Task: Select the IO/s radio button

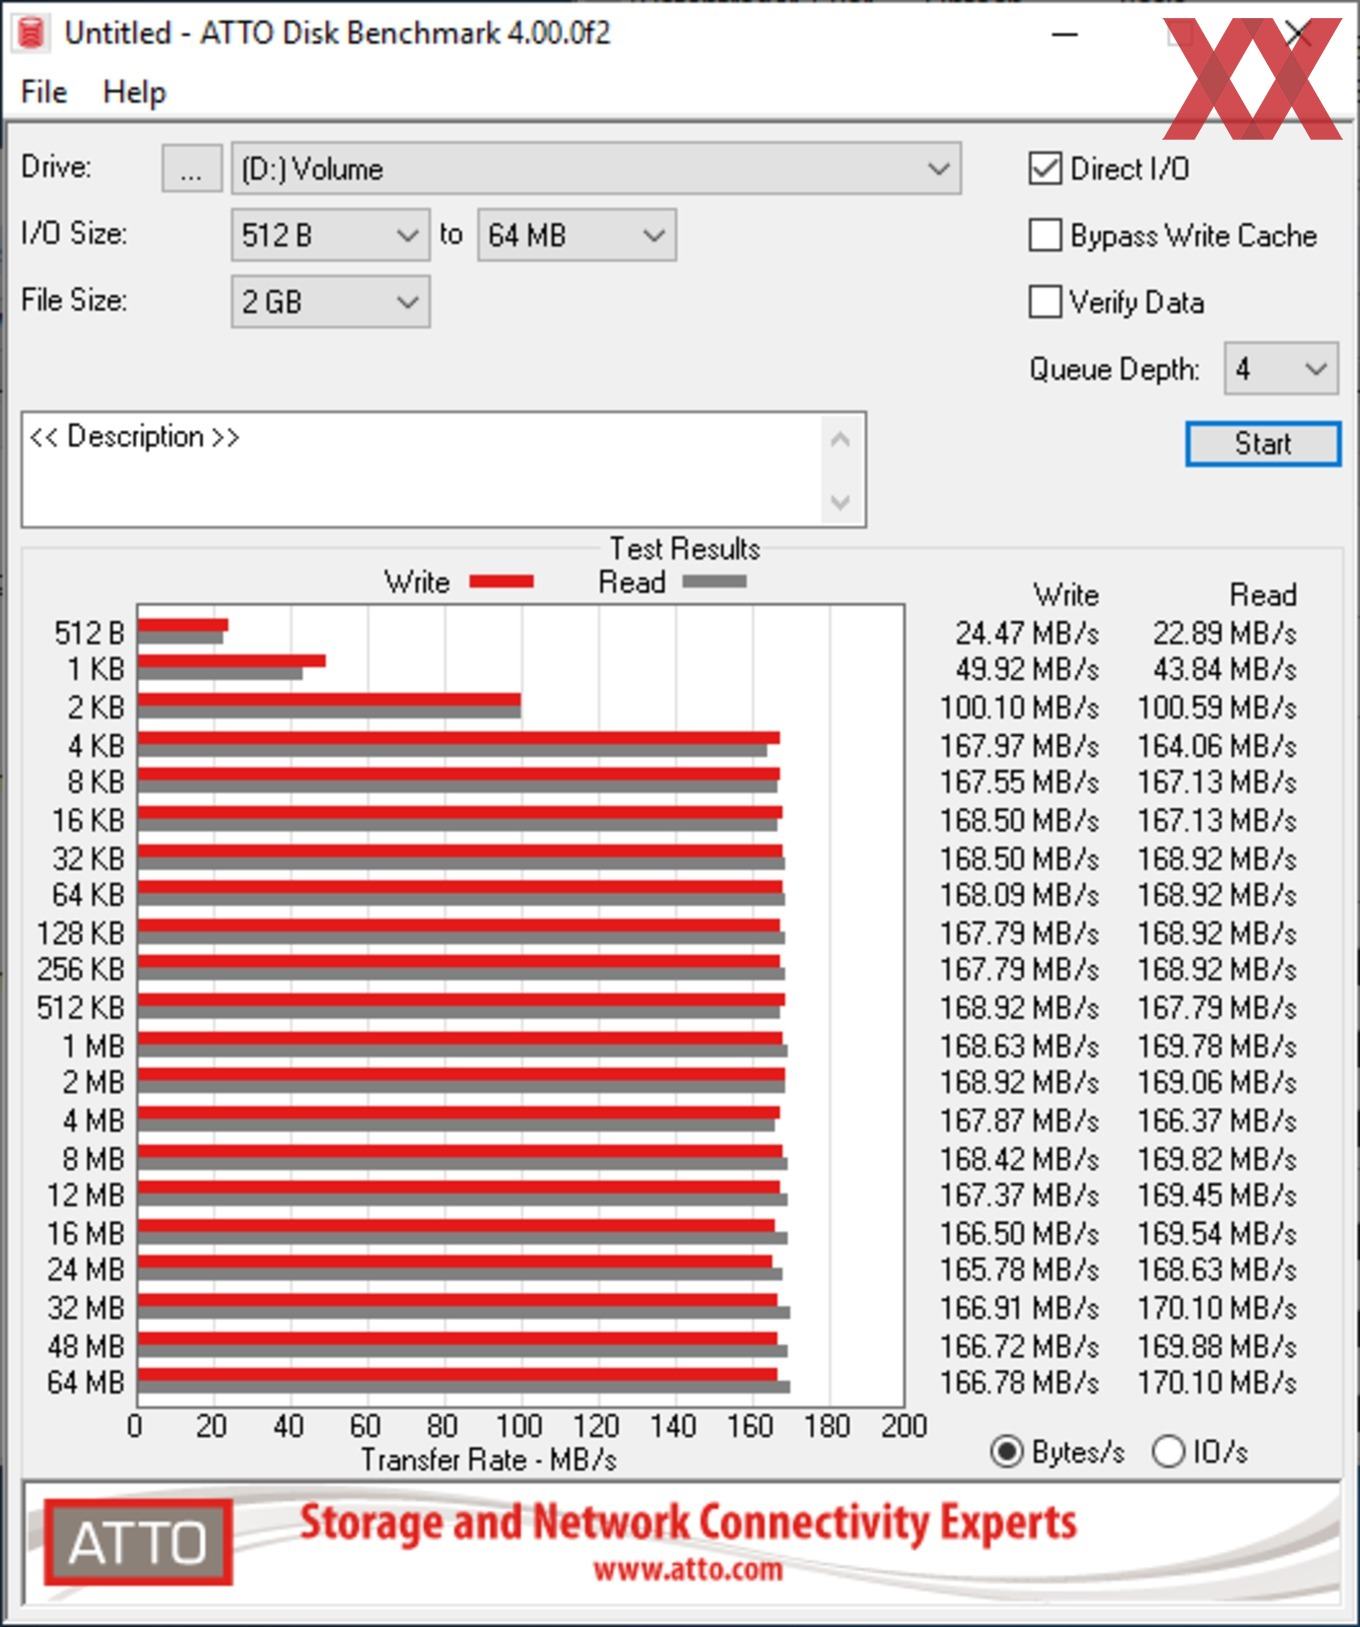Action: [1168, 1451]
